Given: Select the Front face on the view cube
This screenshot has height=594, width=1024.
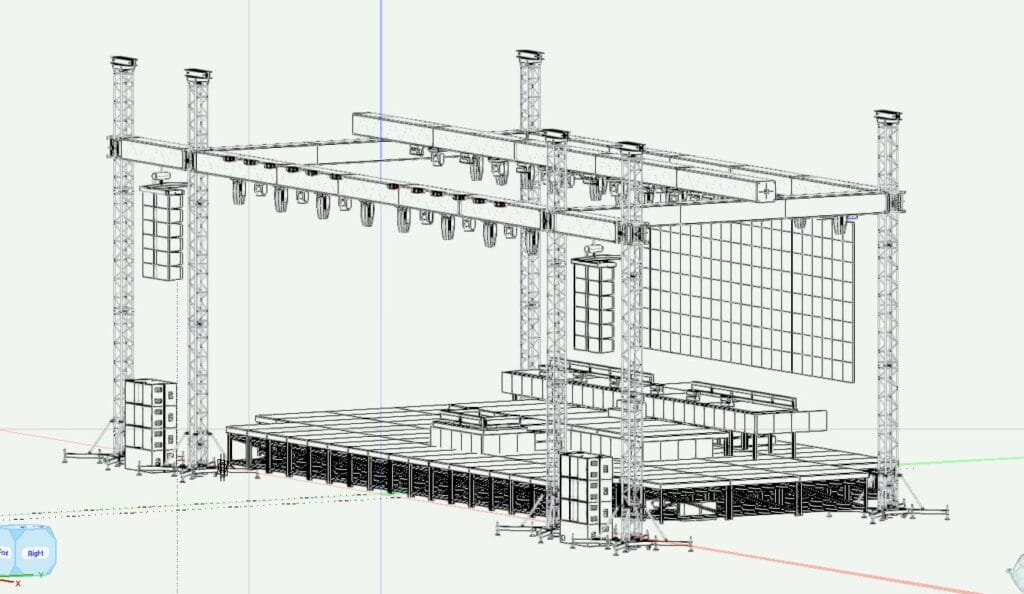Looking at the screenshot, I should (5, 552).
